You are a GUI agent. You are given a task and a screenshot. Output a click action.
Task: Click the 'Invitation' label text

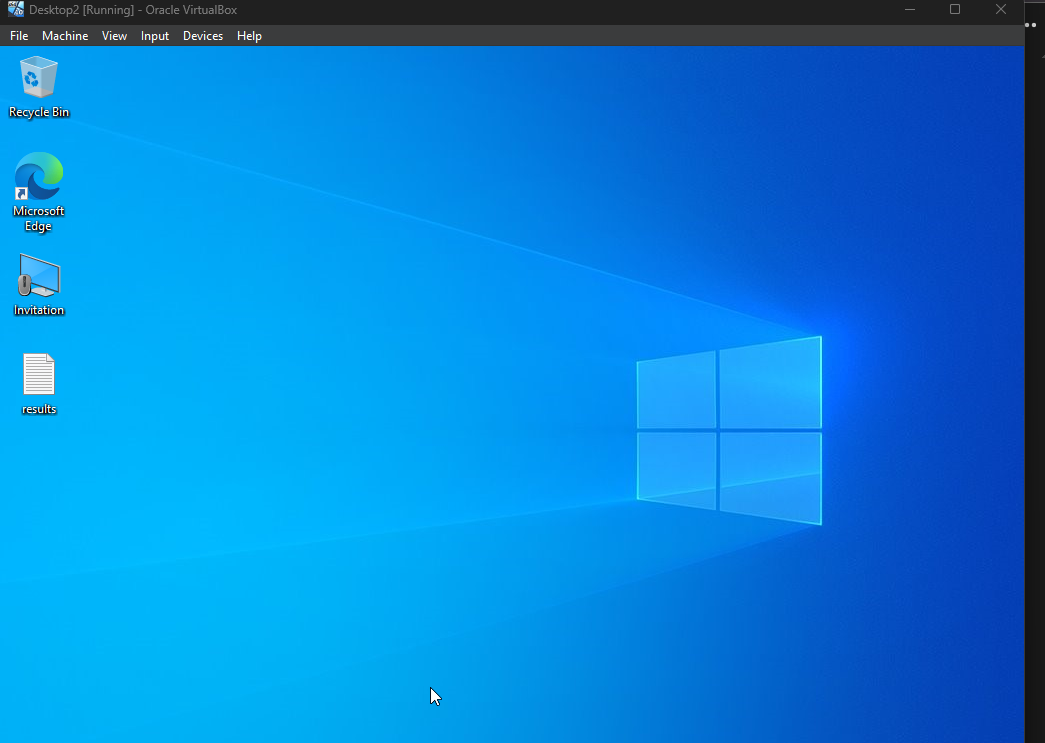point(39,310)
